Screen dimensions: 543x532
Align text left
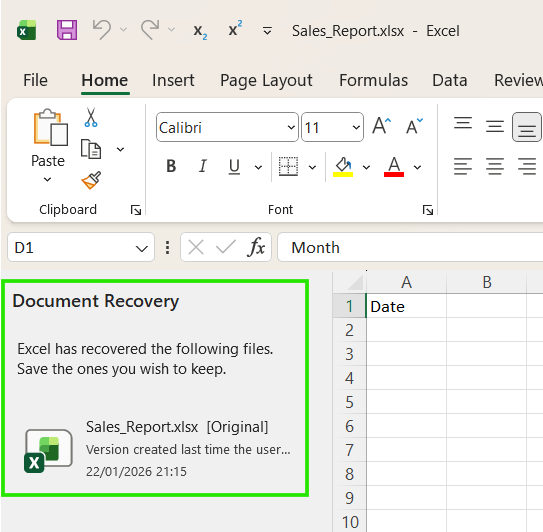coord(463,167)
